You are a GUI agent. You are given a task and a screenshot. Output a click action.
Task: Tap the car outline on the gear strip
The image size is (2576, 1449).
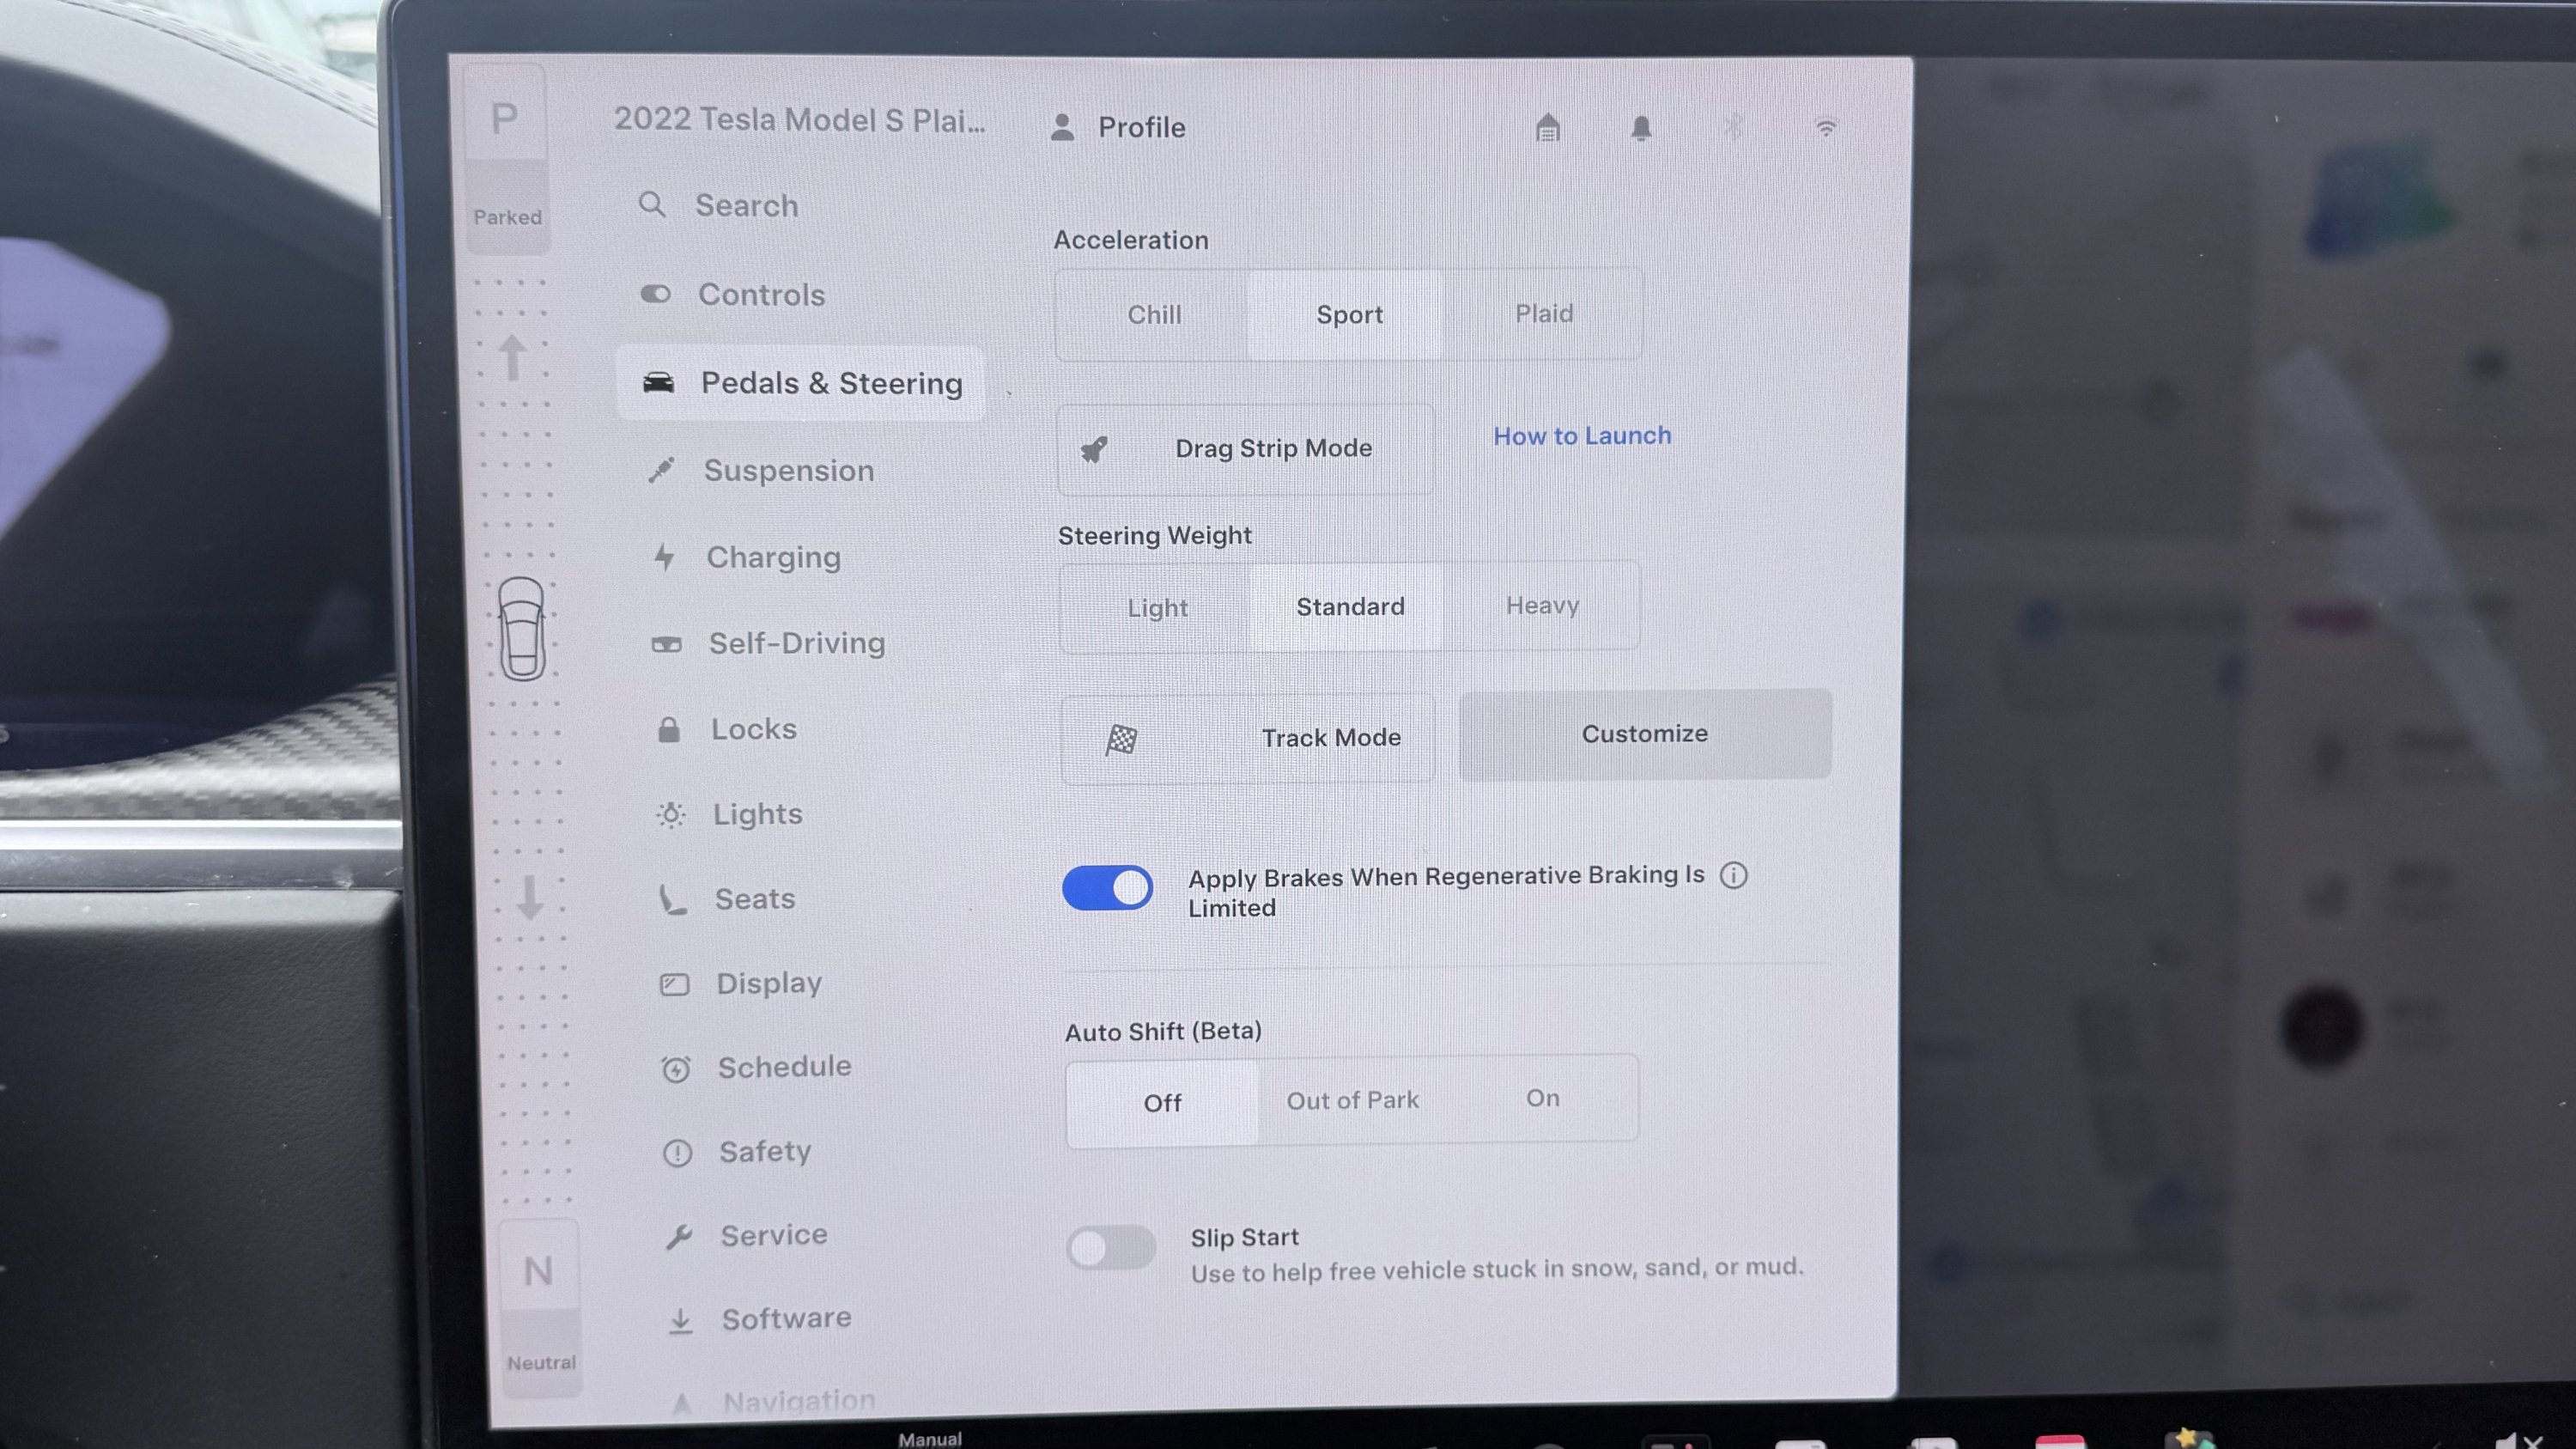tap(522, 629)
